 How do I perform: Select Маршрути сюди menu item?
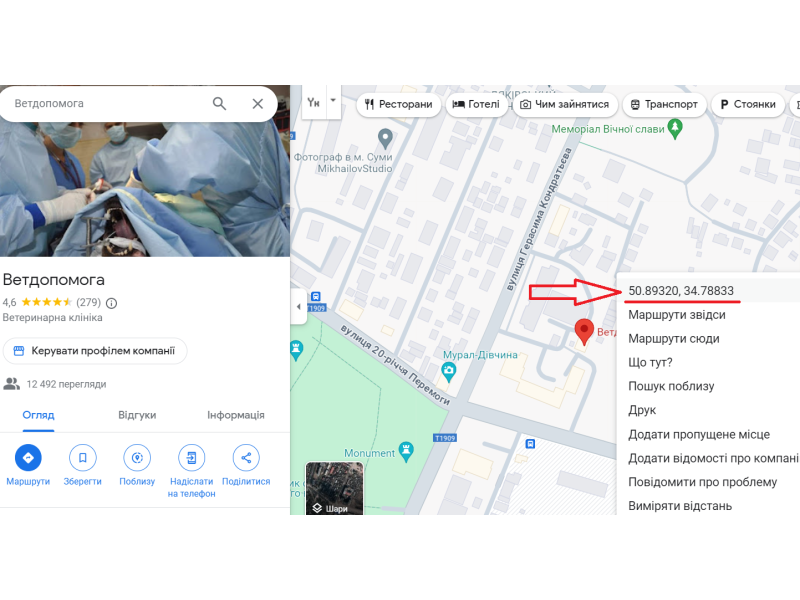tap(708, 339)
